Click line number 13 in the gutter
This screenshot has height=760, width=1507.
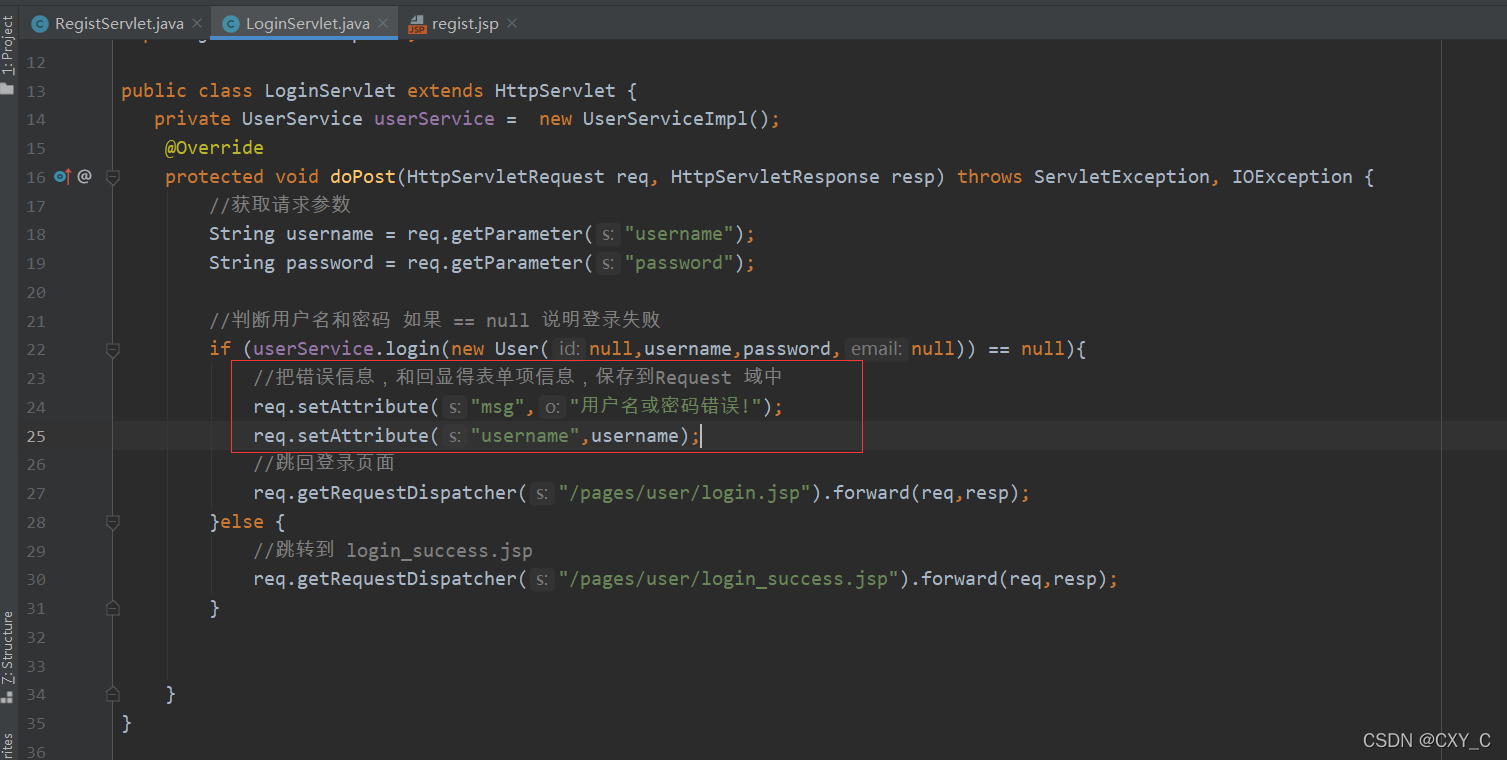pos(36,91)
